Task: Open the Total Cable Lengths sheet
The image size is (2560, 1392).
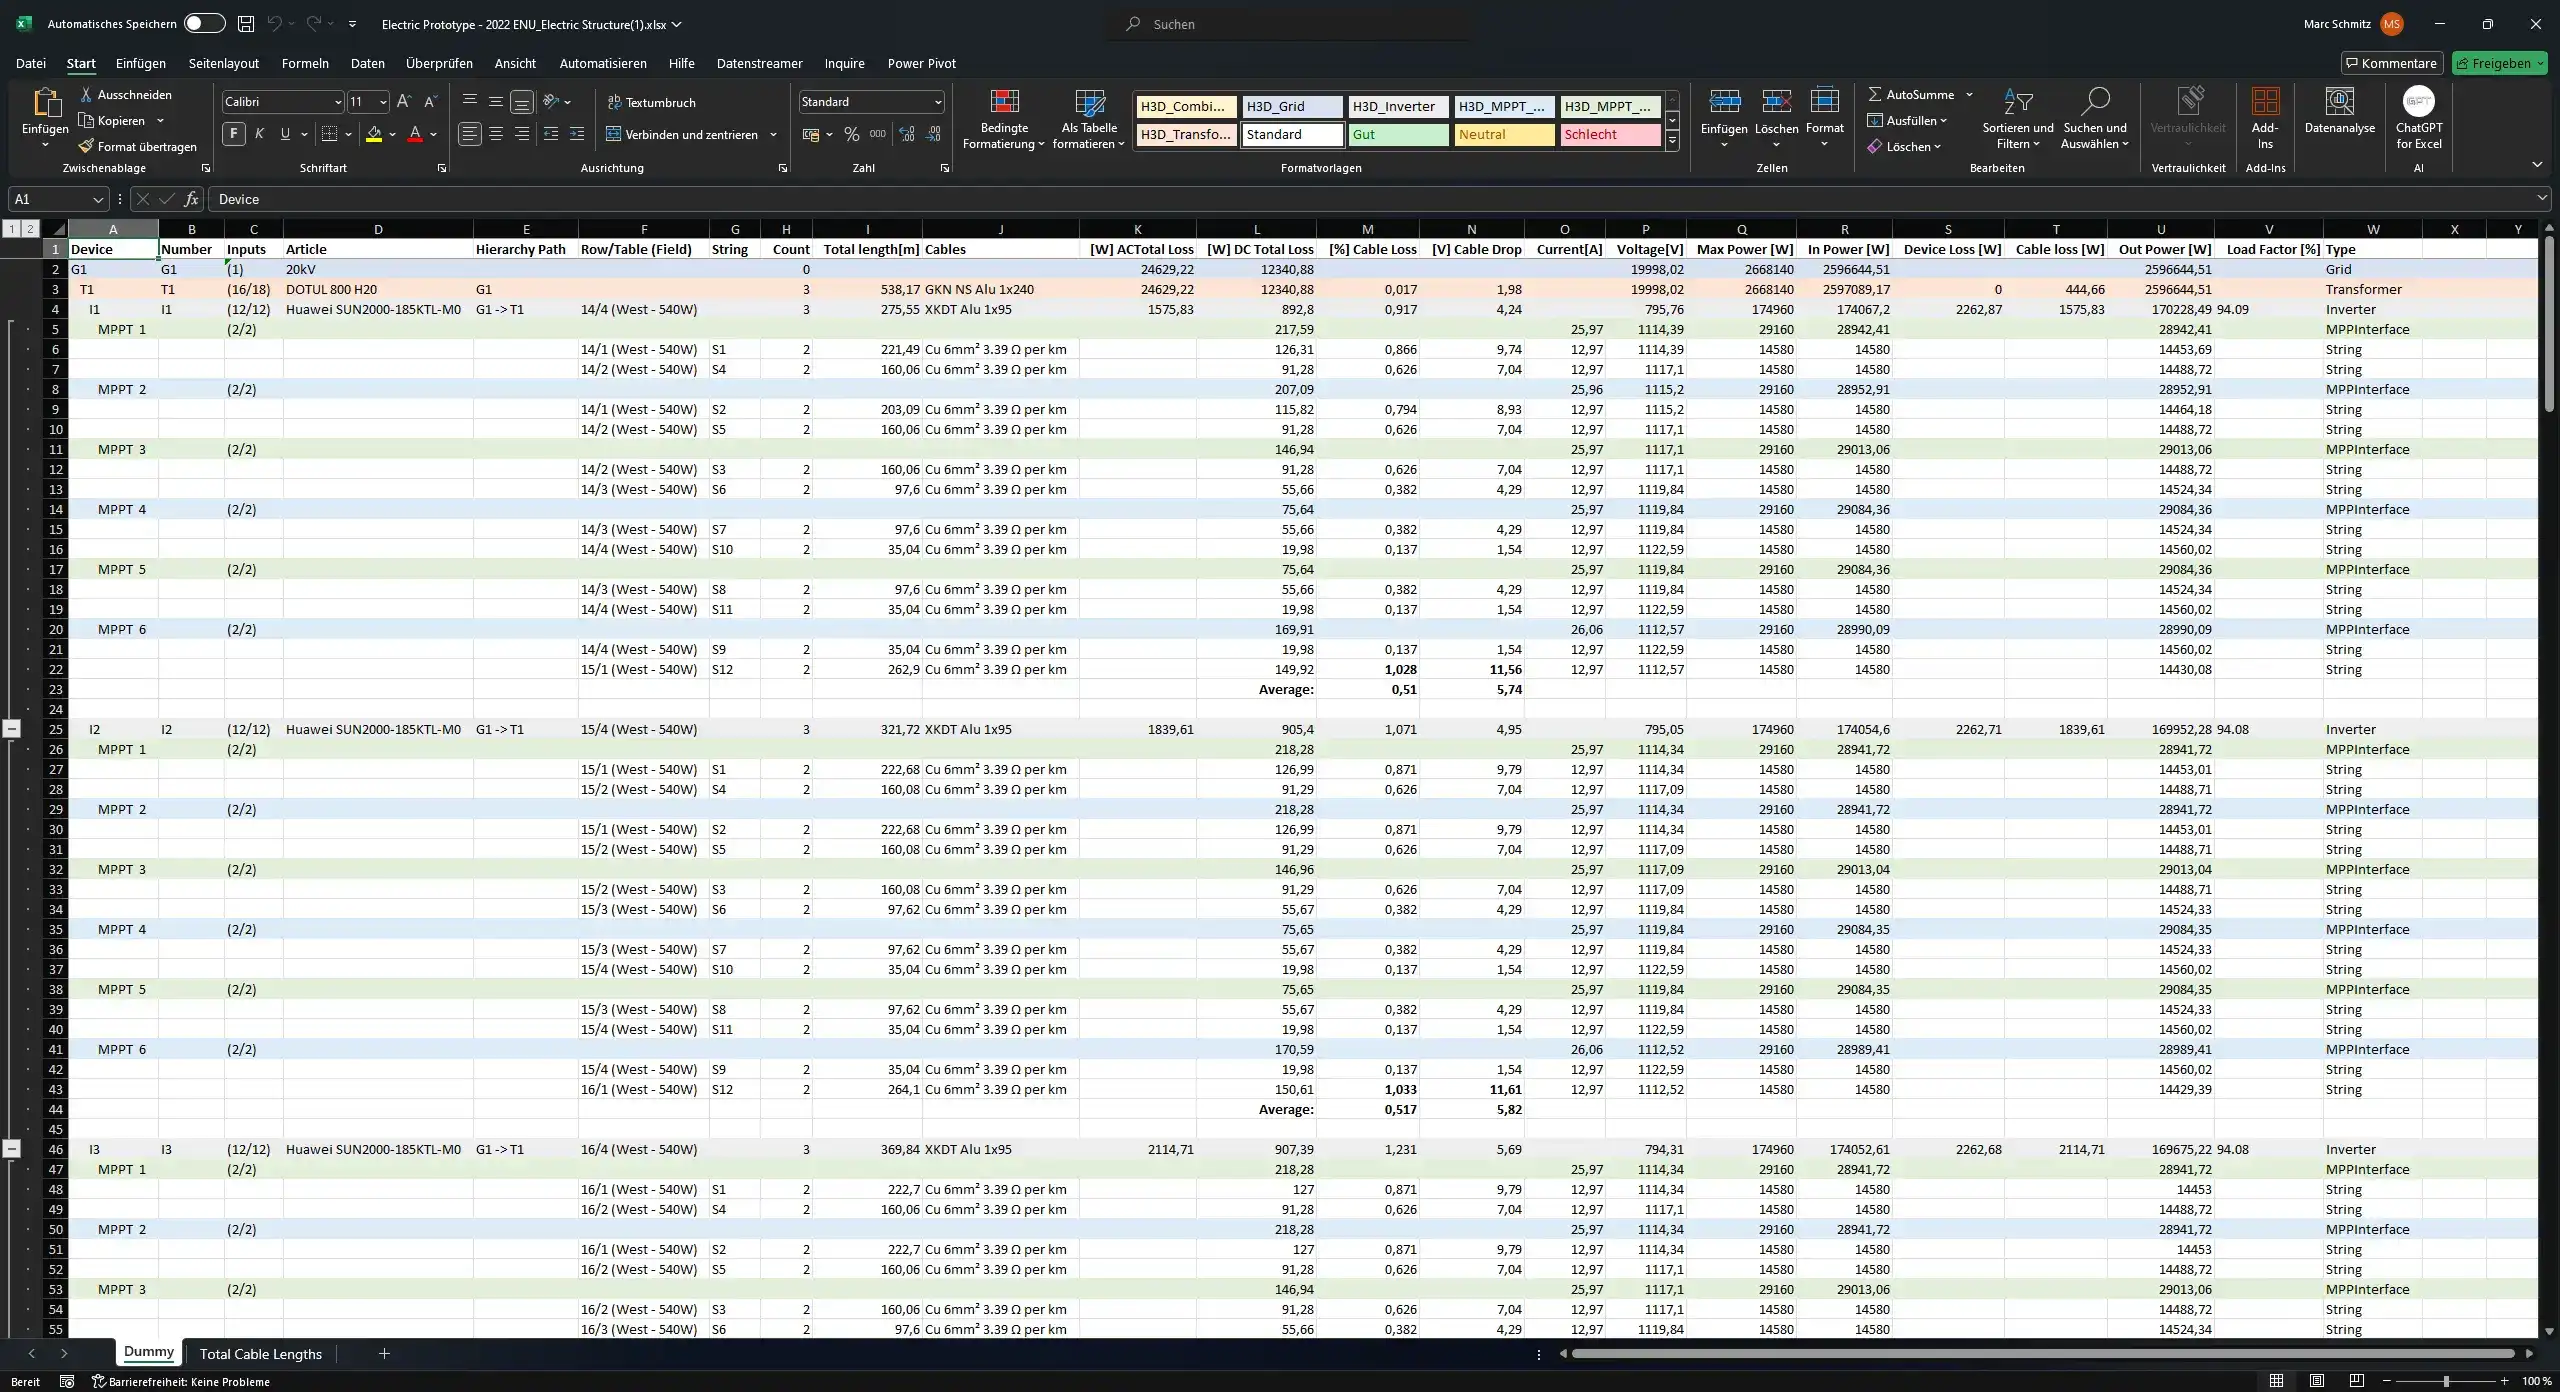Action: click(259, 1353)
